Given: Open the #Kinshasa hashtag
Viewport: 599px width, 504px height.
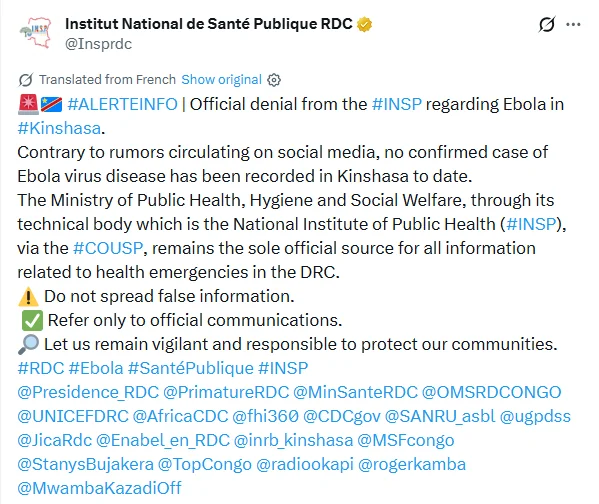Looking at the screenshot, I should click(59, 128).
